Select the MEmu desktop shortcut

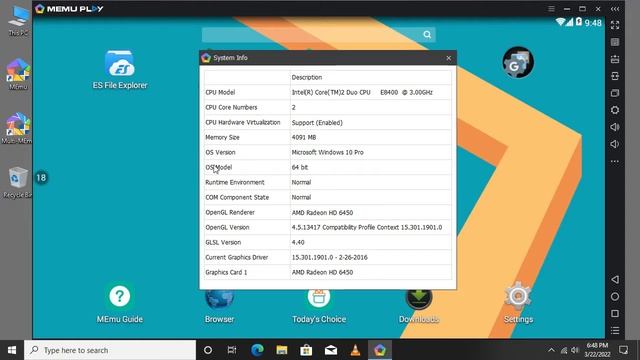[x=18, y=74]
